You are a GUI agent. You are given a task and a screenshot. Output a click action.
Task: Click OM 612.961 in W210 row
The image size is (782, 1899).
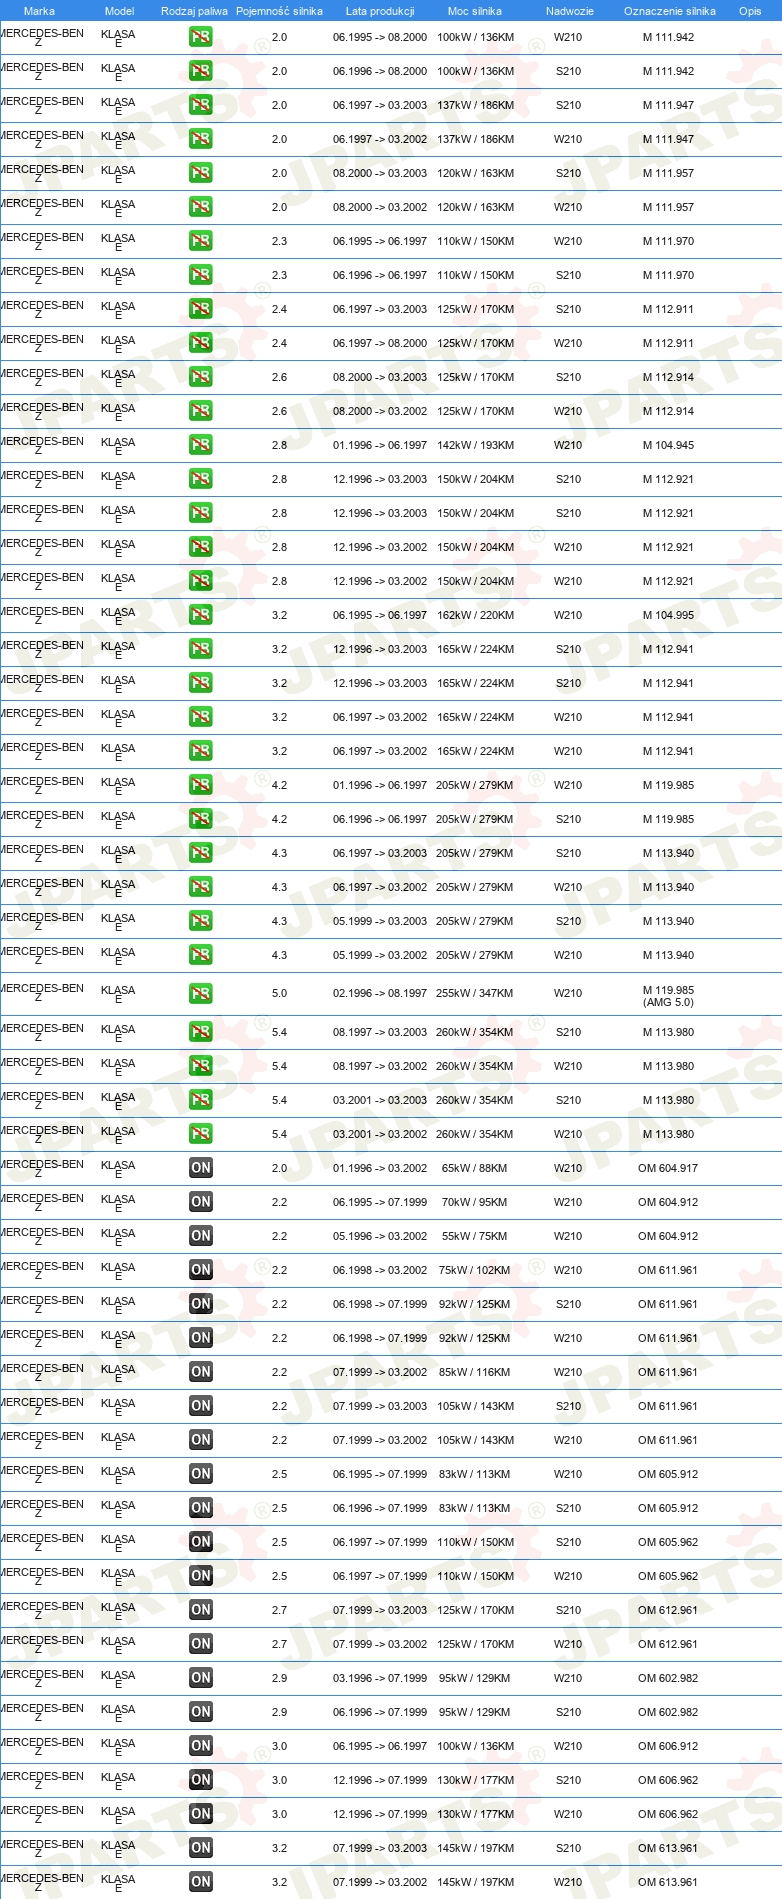coord(668,1644)
